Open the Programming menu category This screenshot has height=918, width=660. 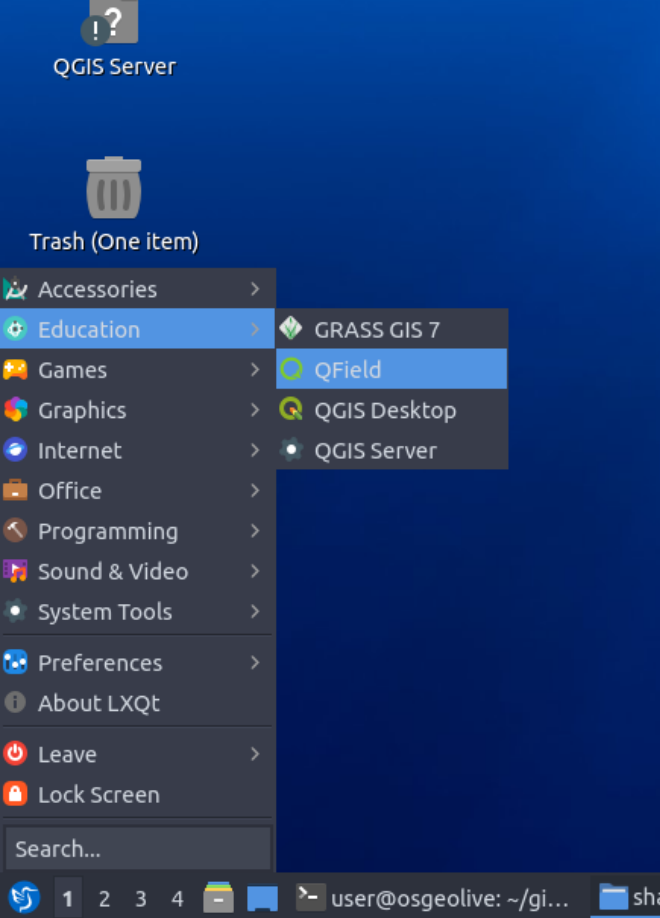(138, 530)
